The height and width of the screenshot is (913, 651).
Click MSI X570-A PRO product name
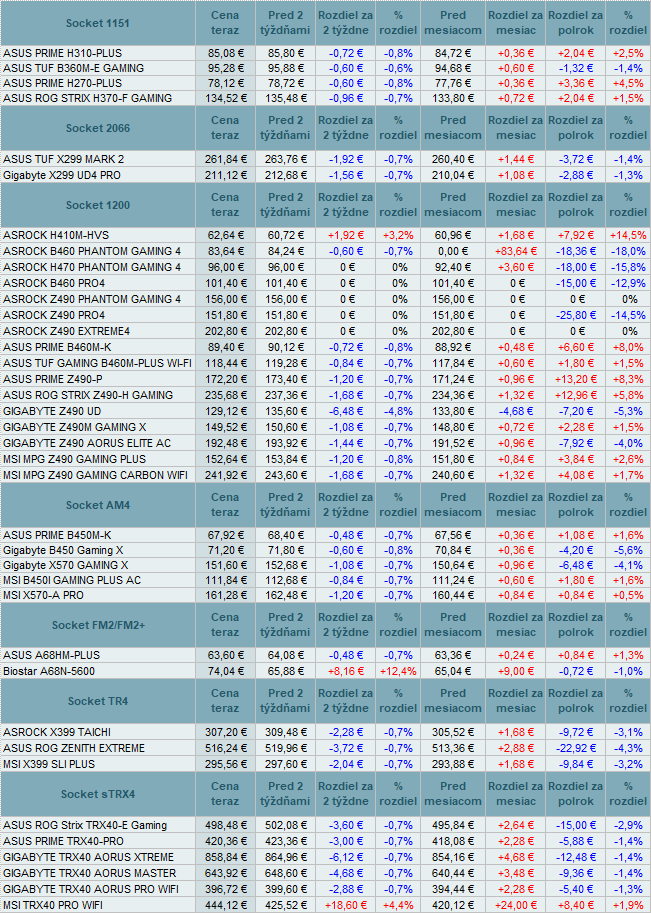pos(43,596)
